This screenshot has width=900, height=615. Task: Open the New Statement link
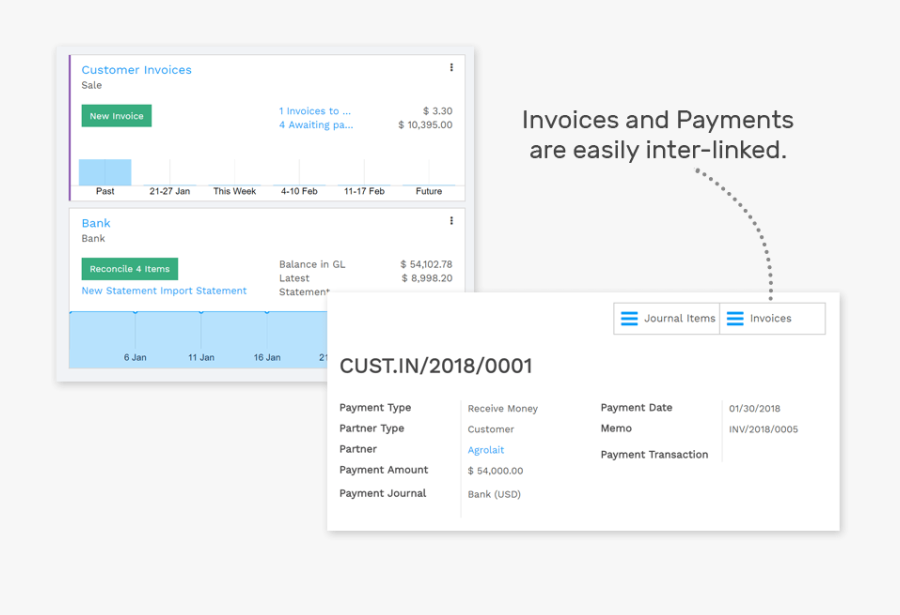119,291
